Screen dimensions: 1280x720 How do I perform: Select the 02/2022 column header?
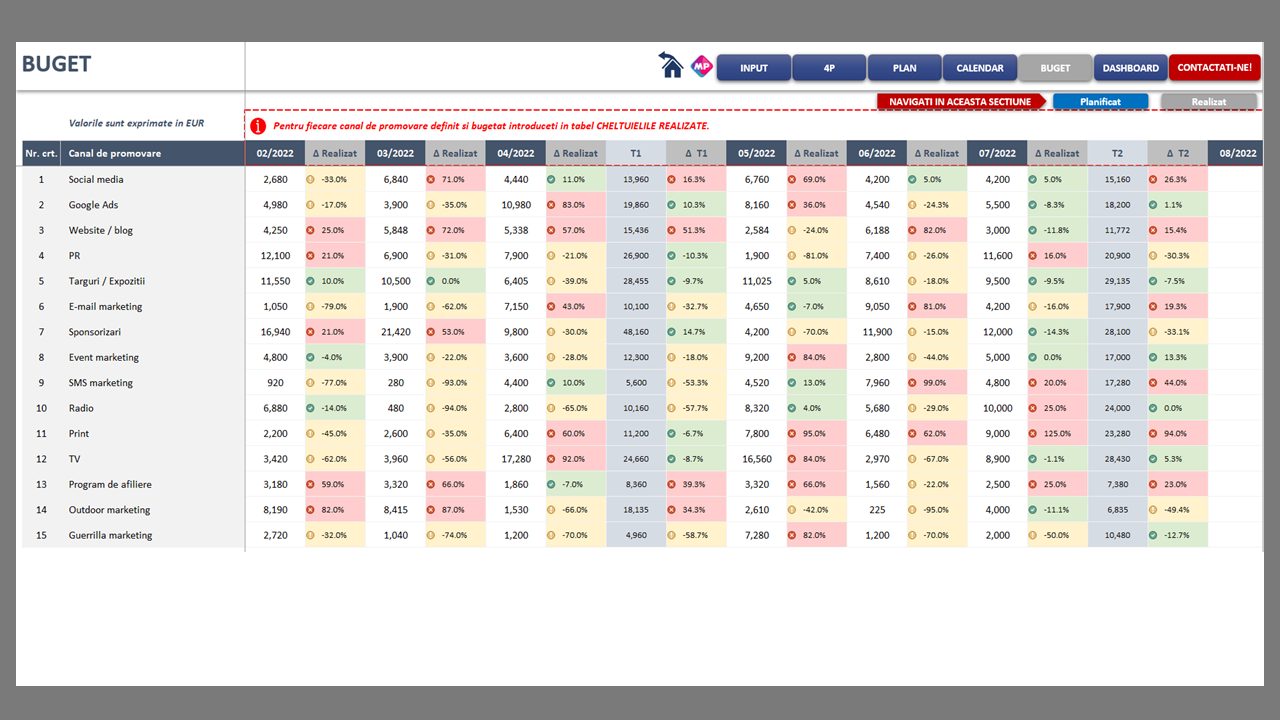[x=275, y=154]
